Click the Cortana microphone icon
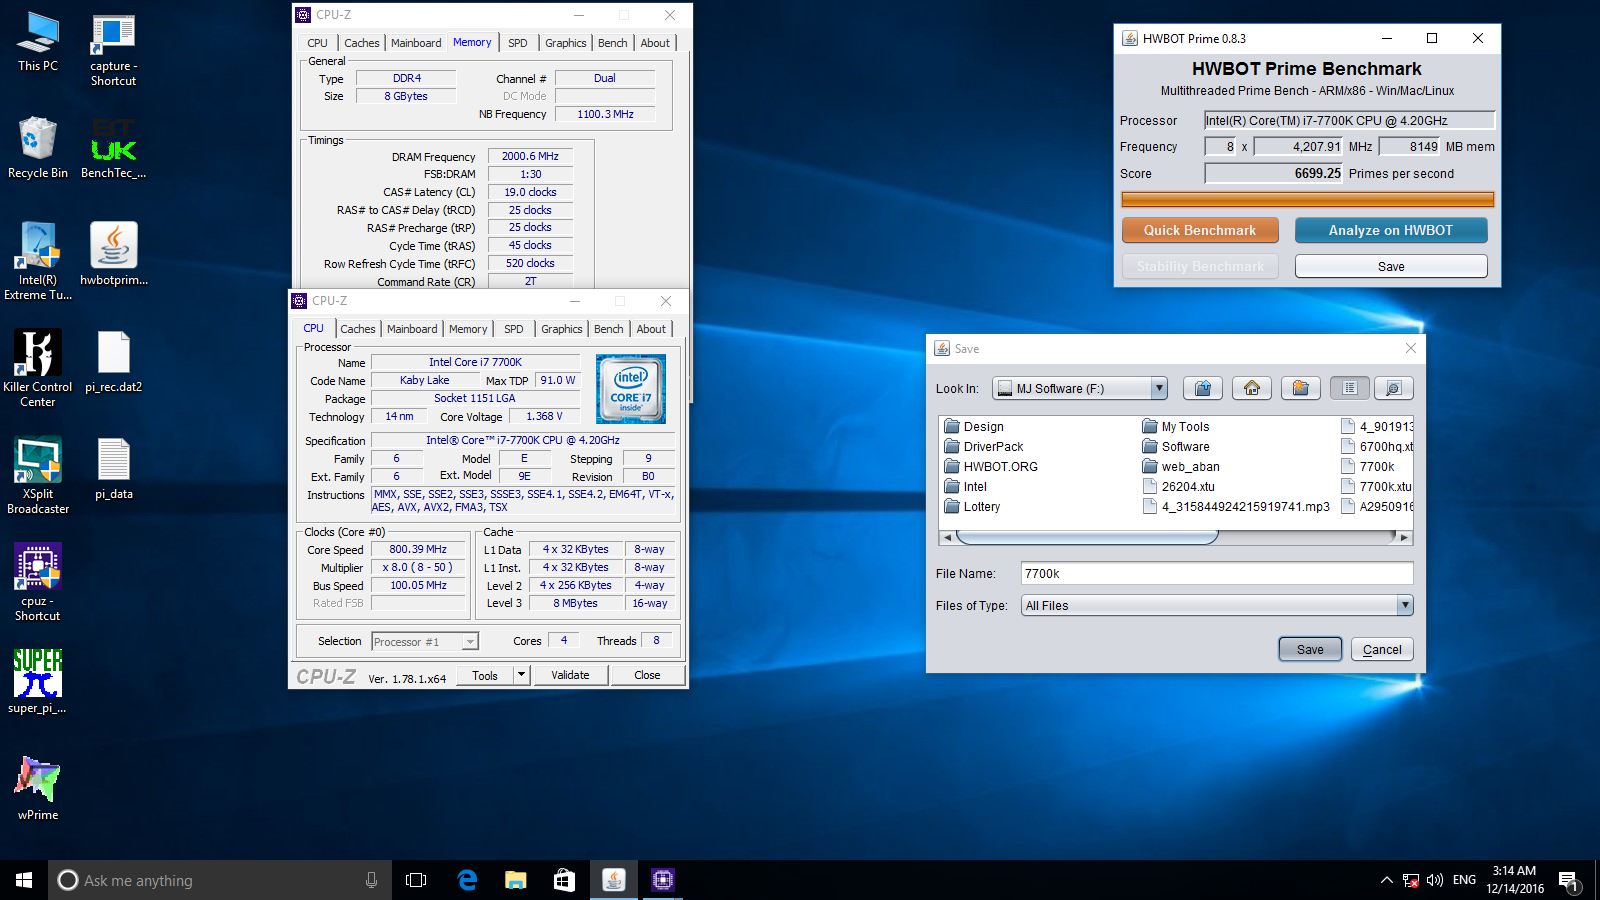 (371, 880)
